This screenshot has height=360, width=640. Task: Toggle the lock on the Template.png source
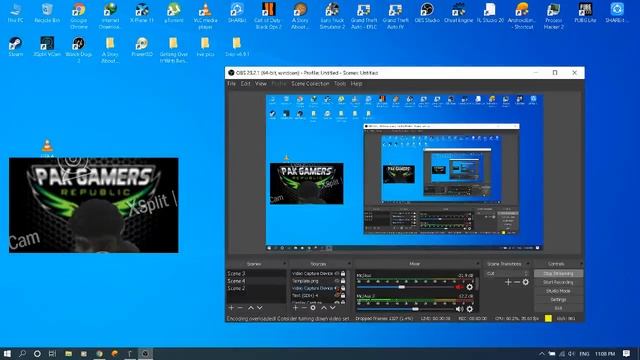[343, 281]
